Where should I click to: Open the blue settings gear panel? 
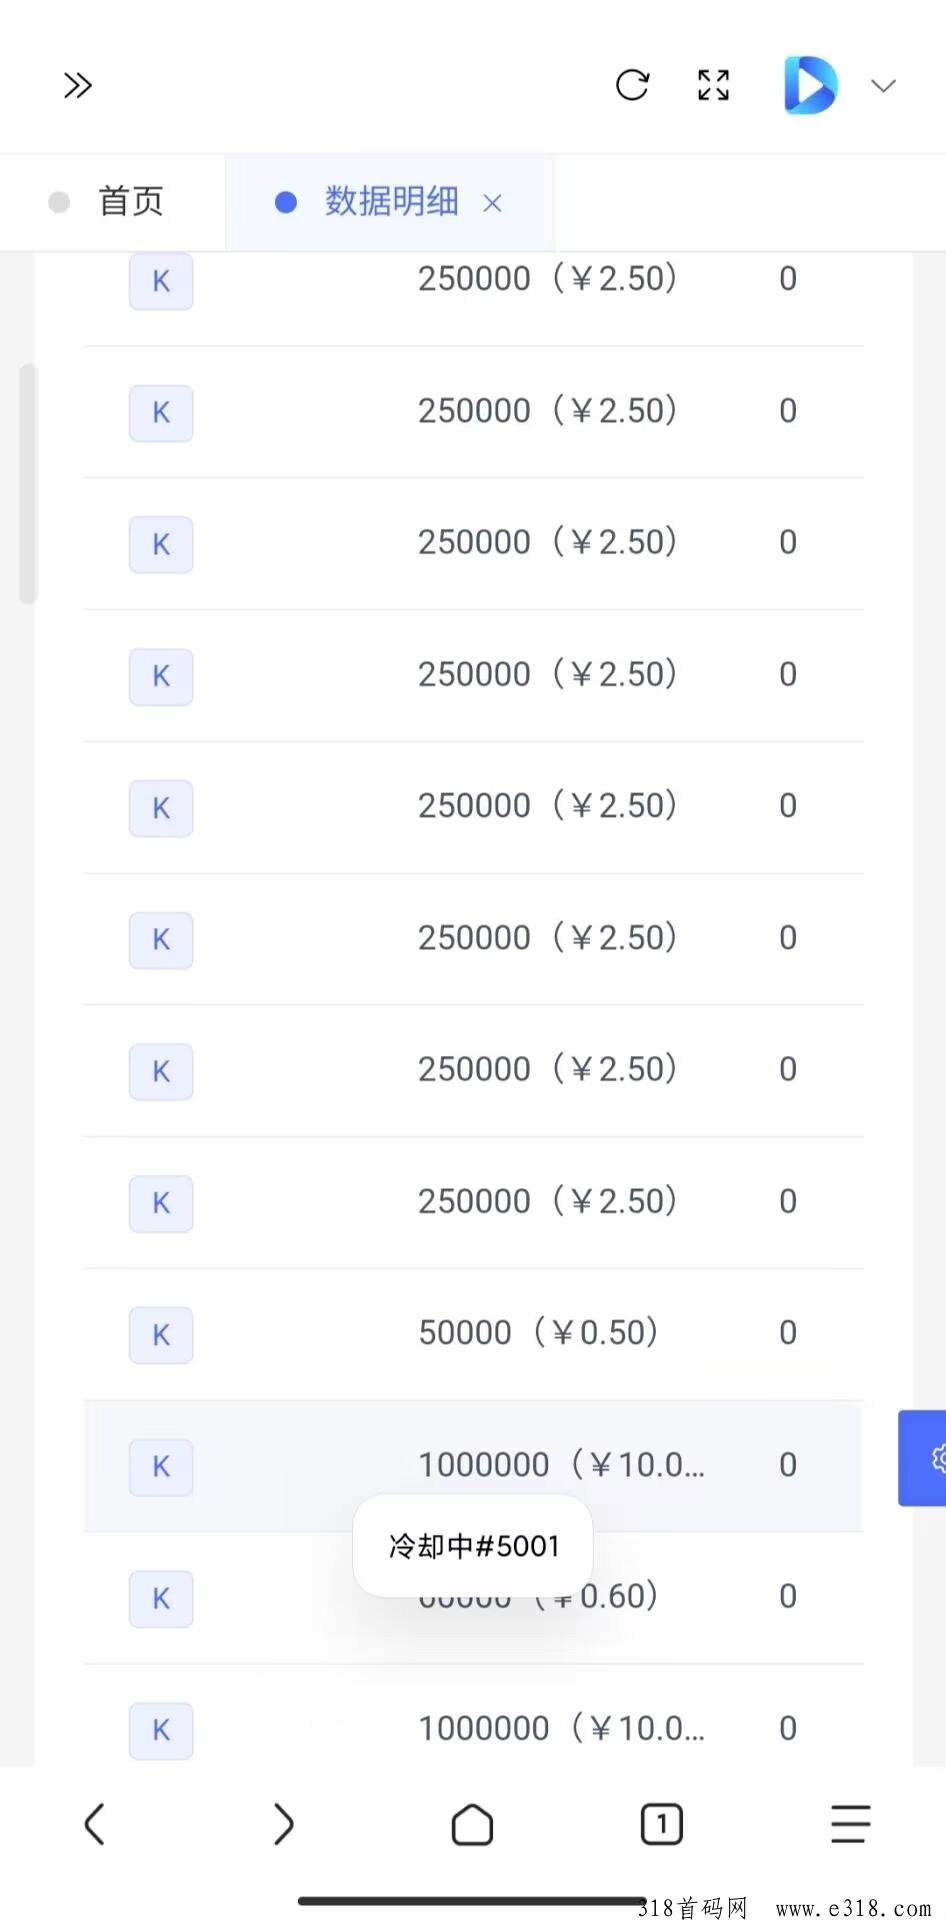click(925, 1458)
